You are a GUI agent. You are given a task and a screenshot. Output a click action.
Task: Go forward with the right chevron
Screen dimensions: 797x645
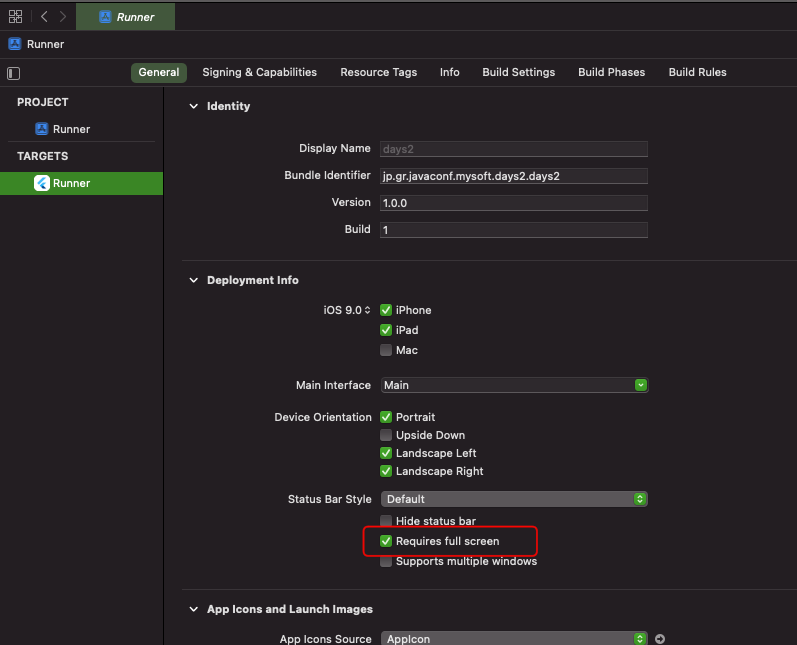pos(63,16)
